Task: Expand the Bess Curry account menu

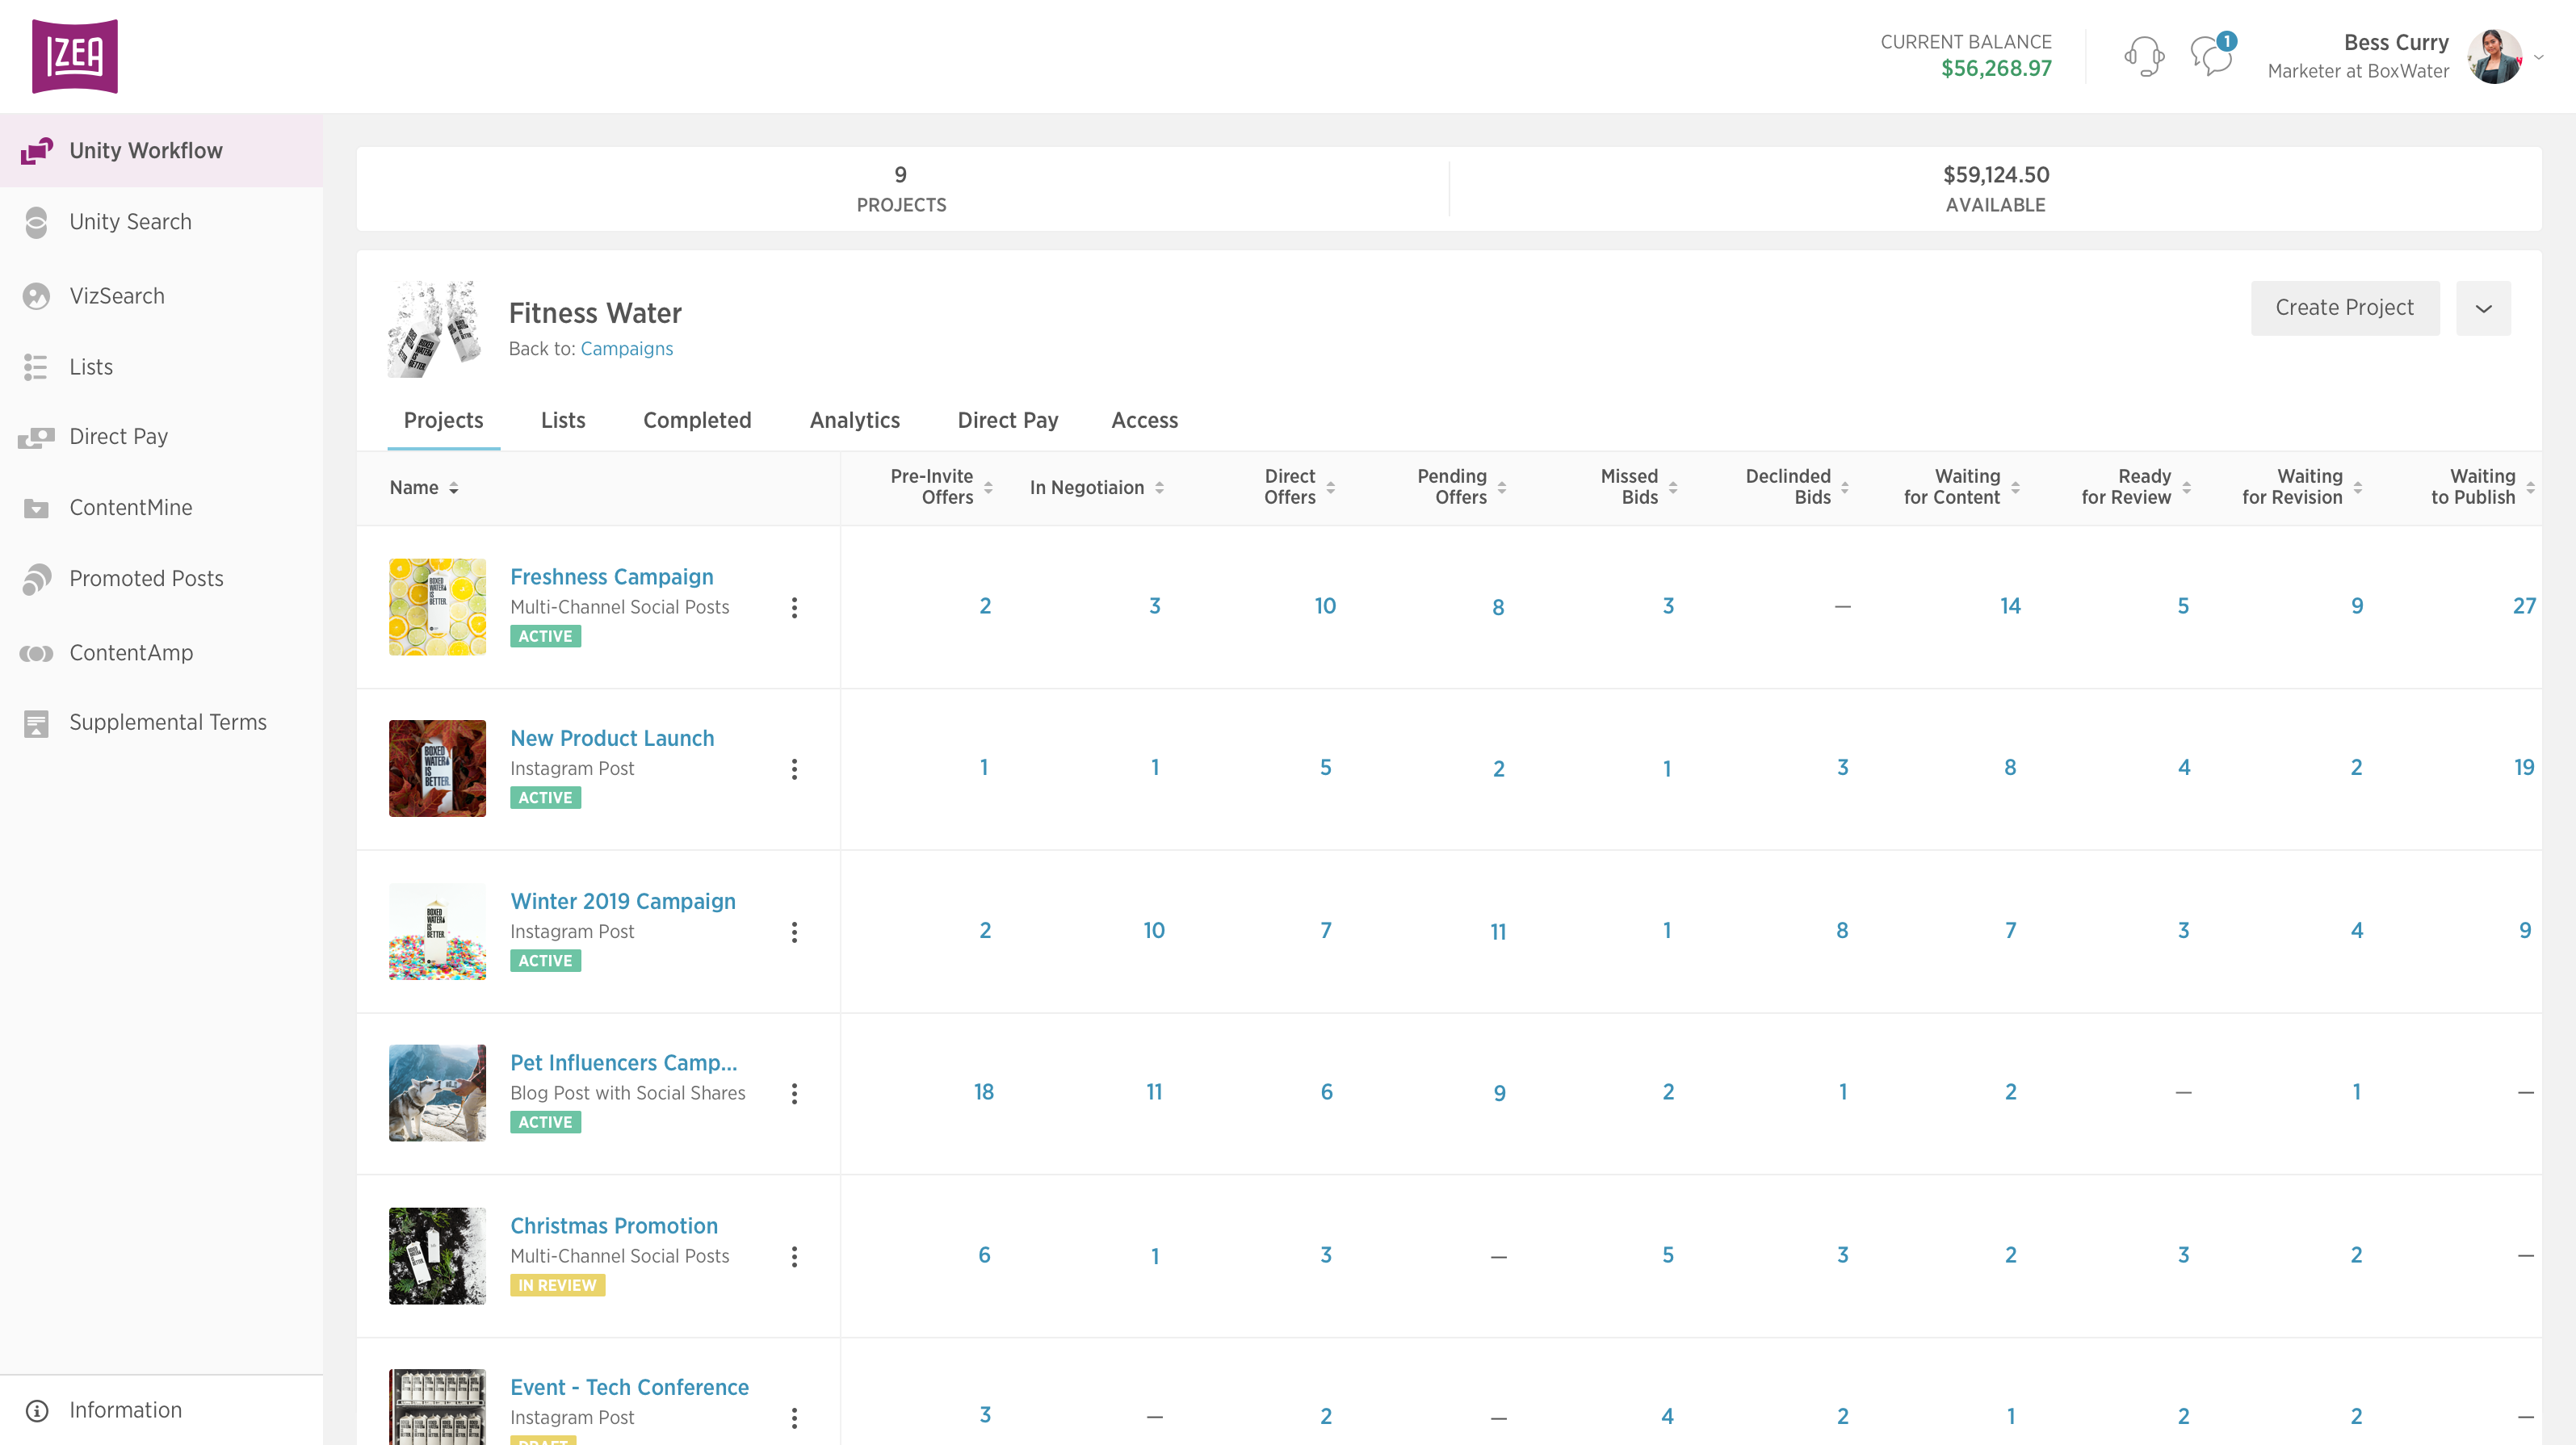Action: (x=2538, y=57)
